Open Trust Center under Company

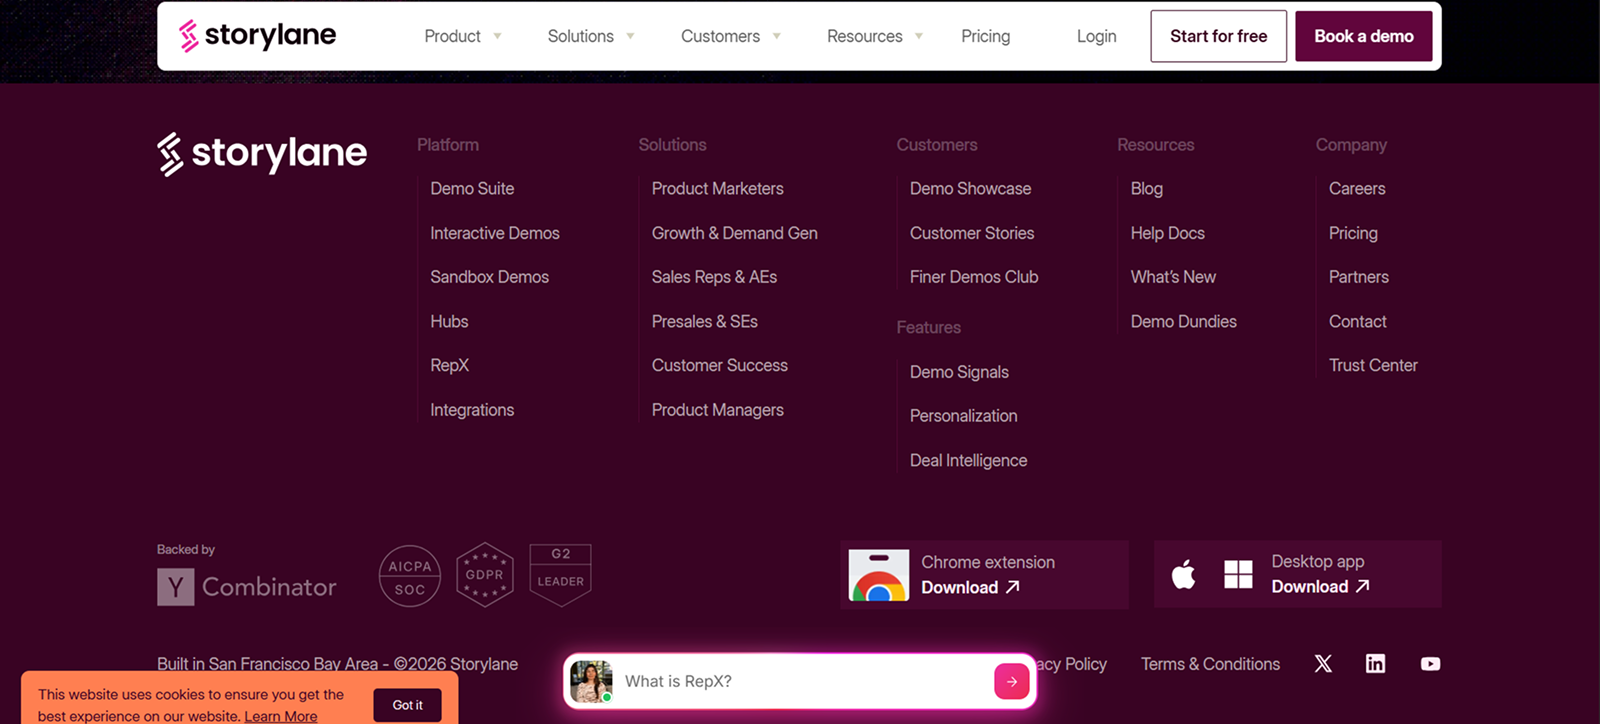click(1373, 366)
